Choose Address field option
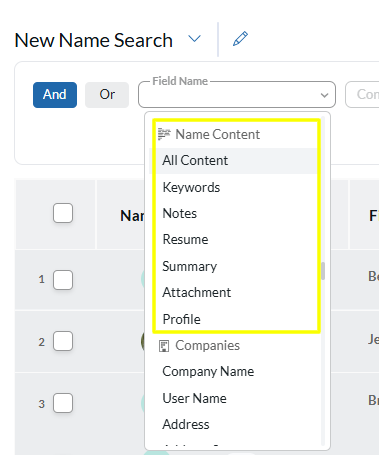379x455 pixels. tap(233, 425)
